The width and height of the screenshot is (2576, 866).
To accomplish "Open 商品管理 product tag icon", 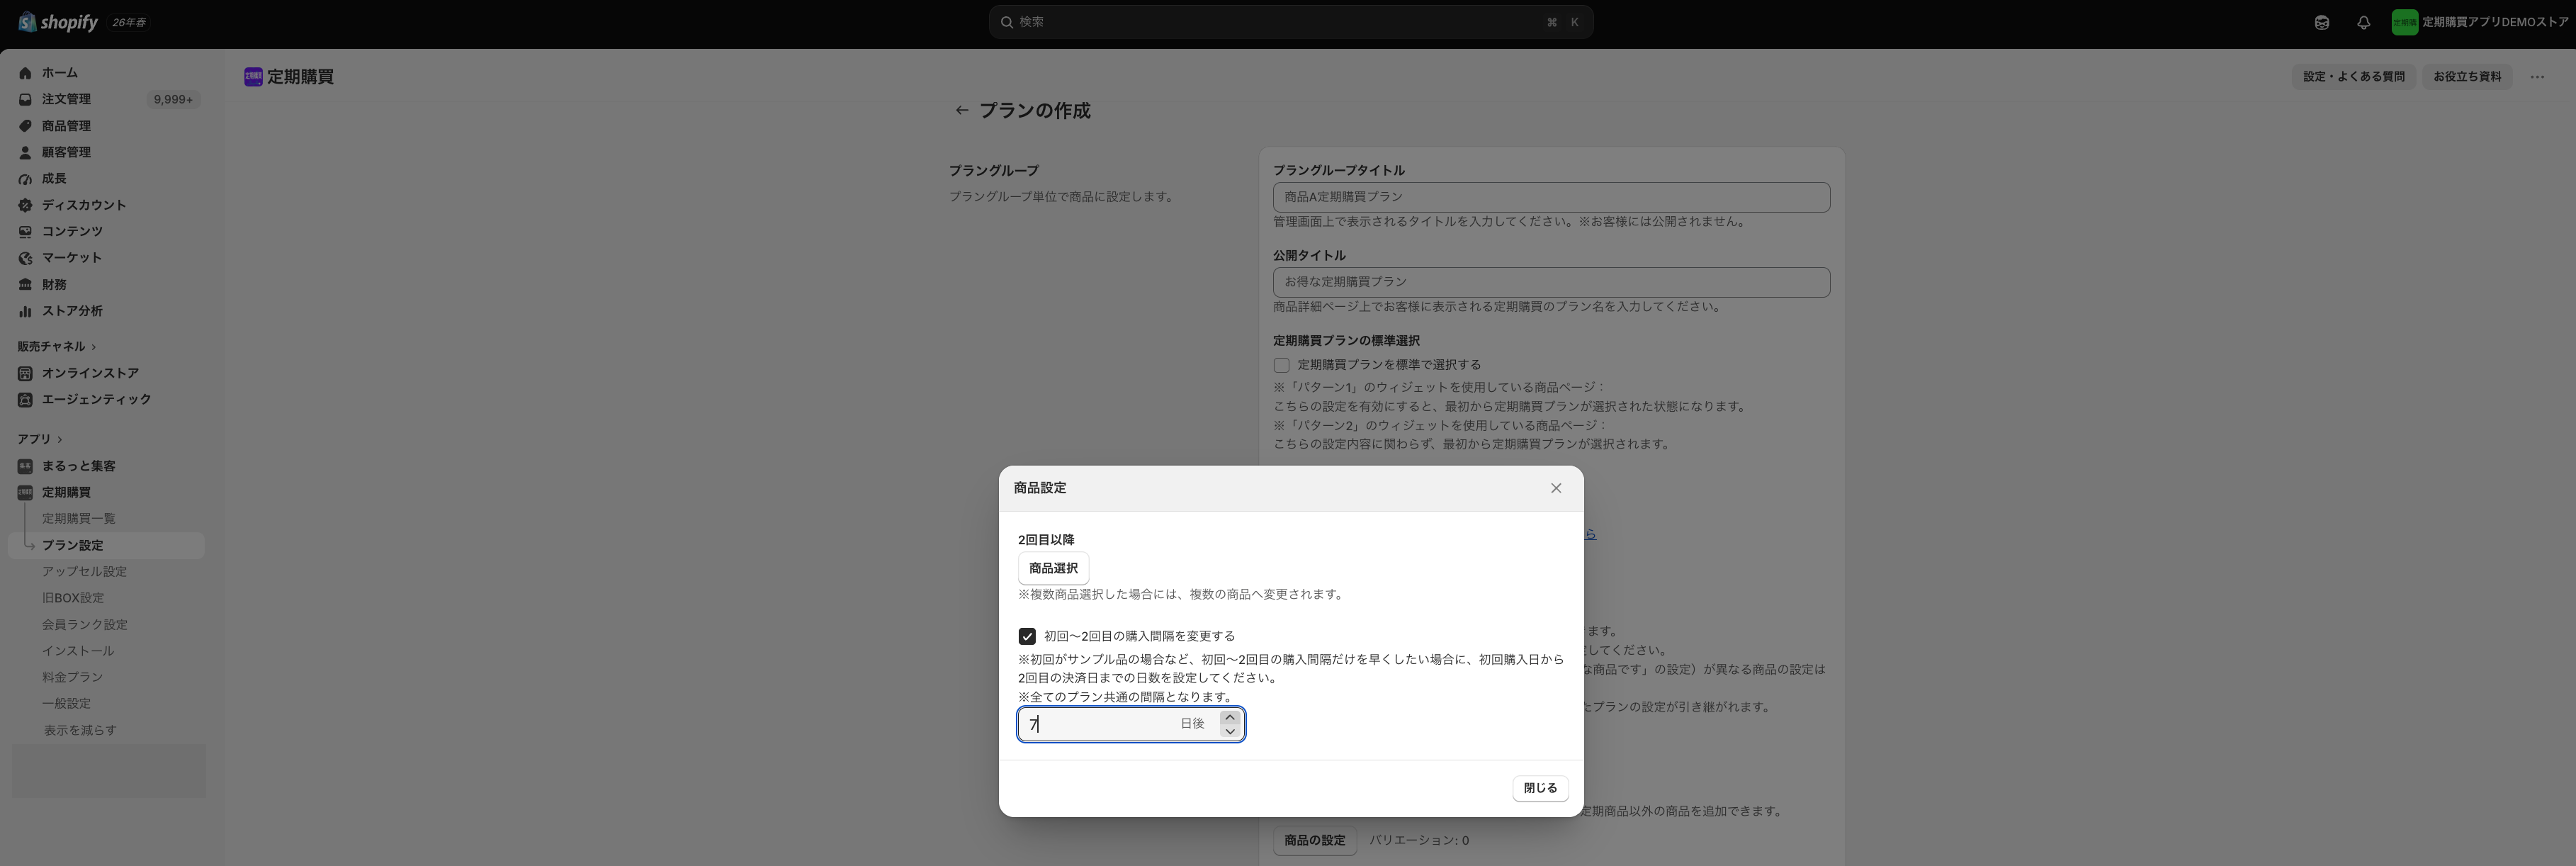I will pyautogui.click(x=25, y=126).
